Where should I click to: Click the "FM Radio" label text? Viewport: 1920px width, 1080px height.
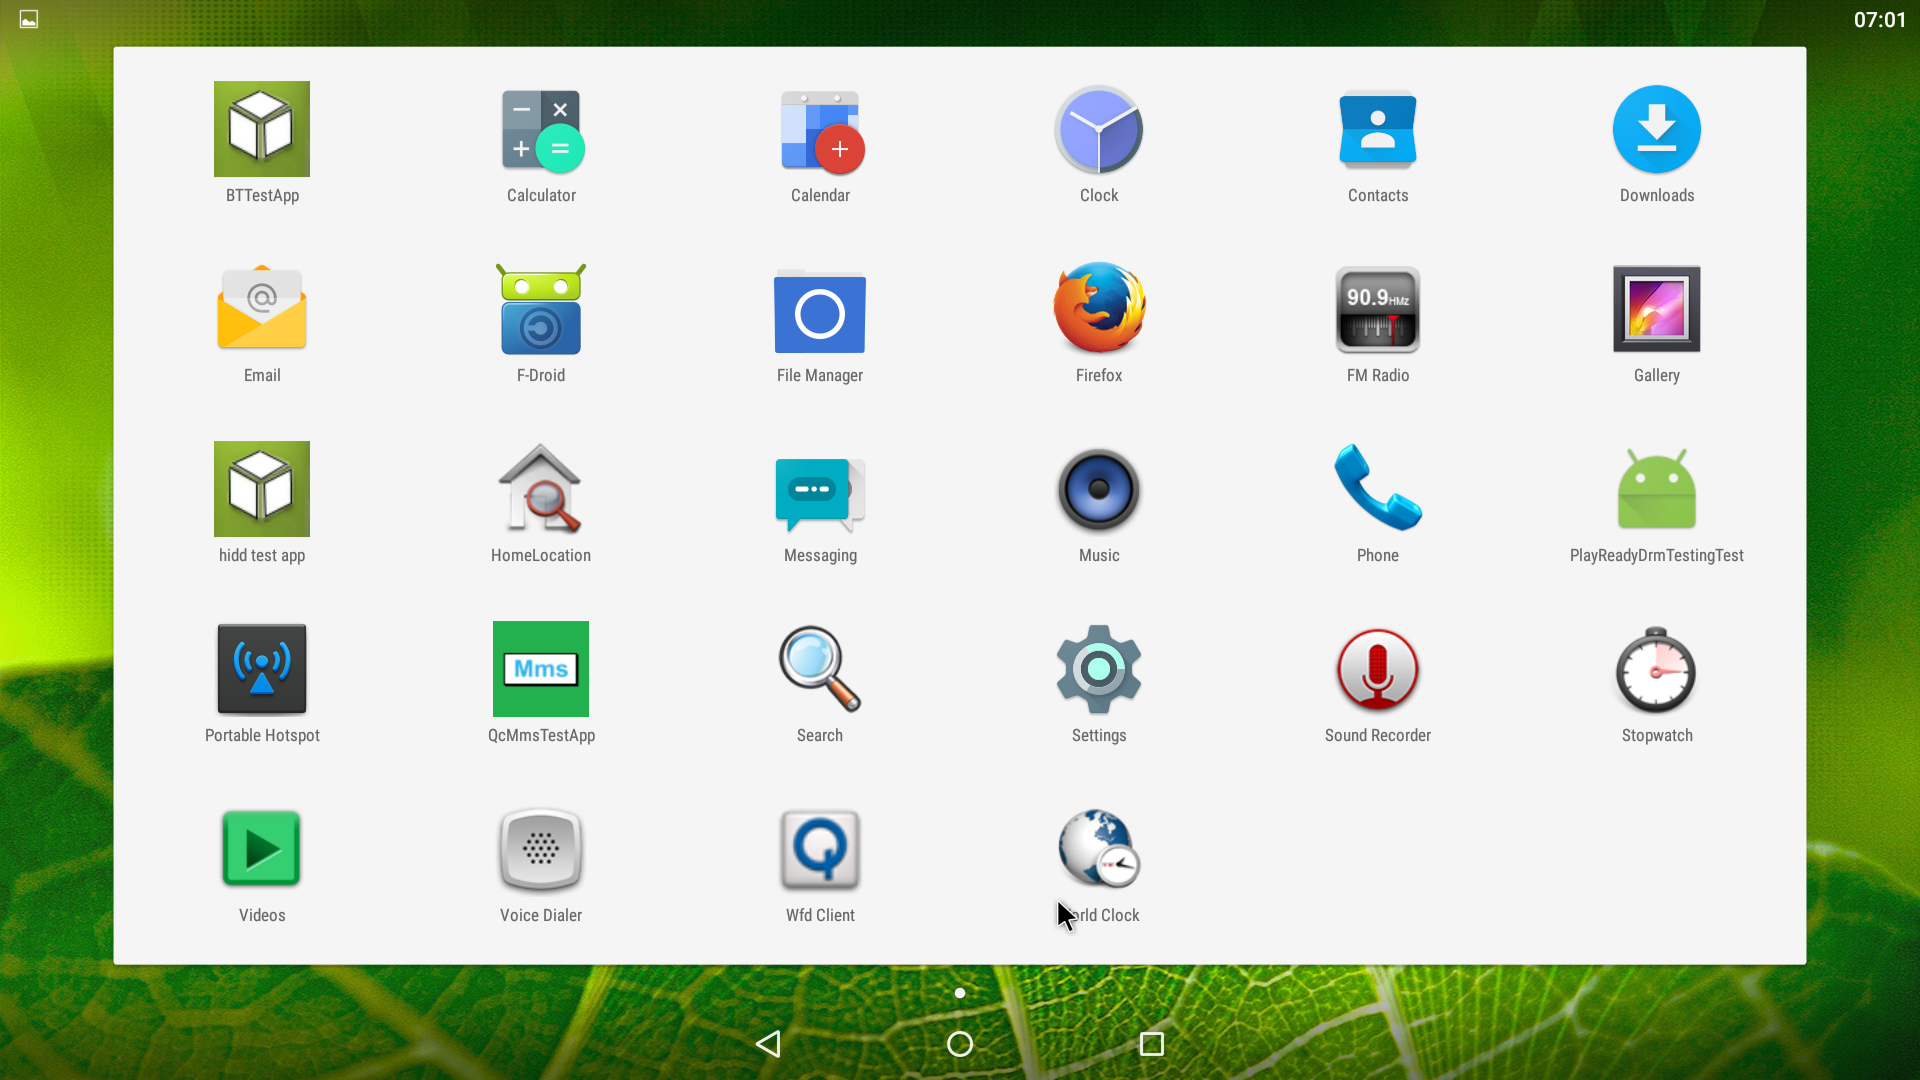click(1378, 375)
